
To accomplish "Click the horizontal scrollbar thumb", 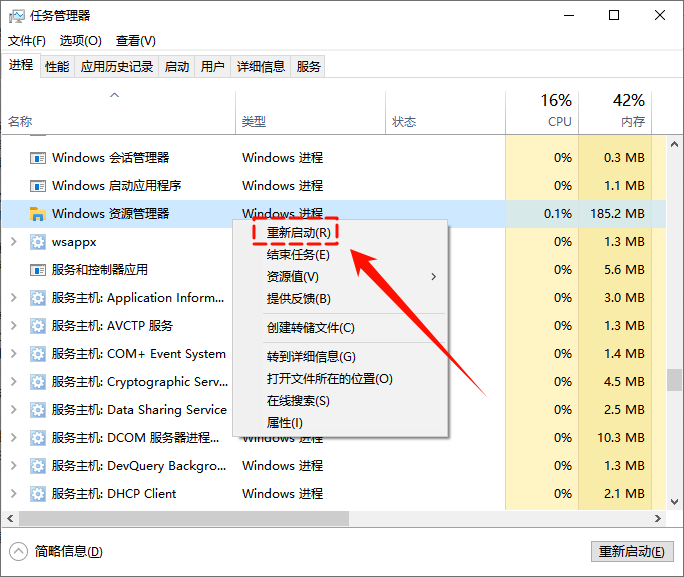I will (184, 519).
